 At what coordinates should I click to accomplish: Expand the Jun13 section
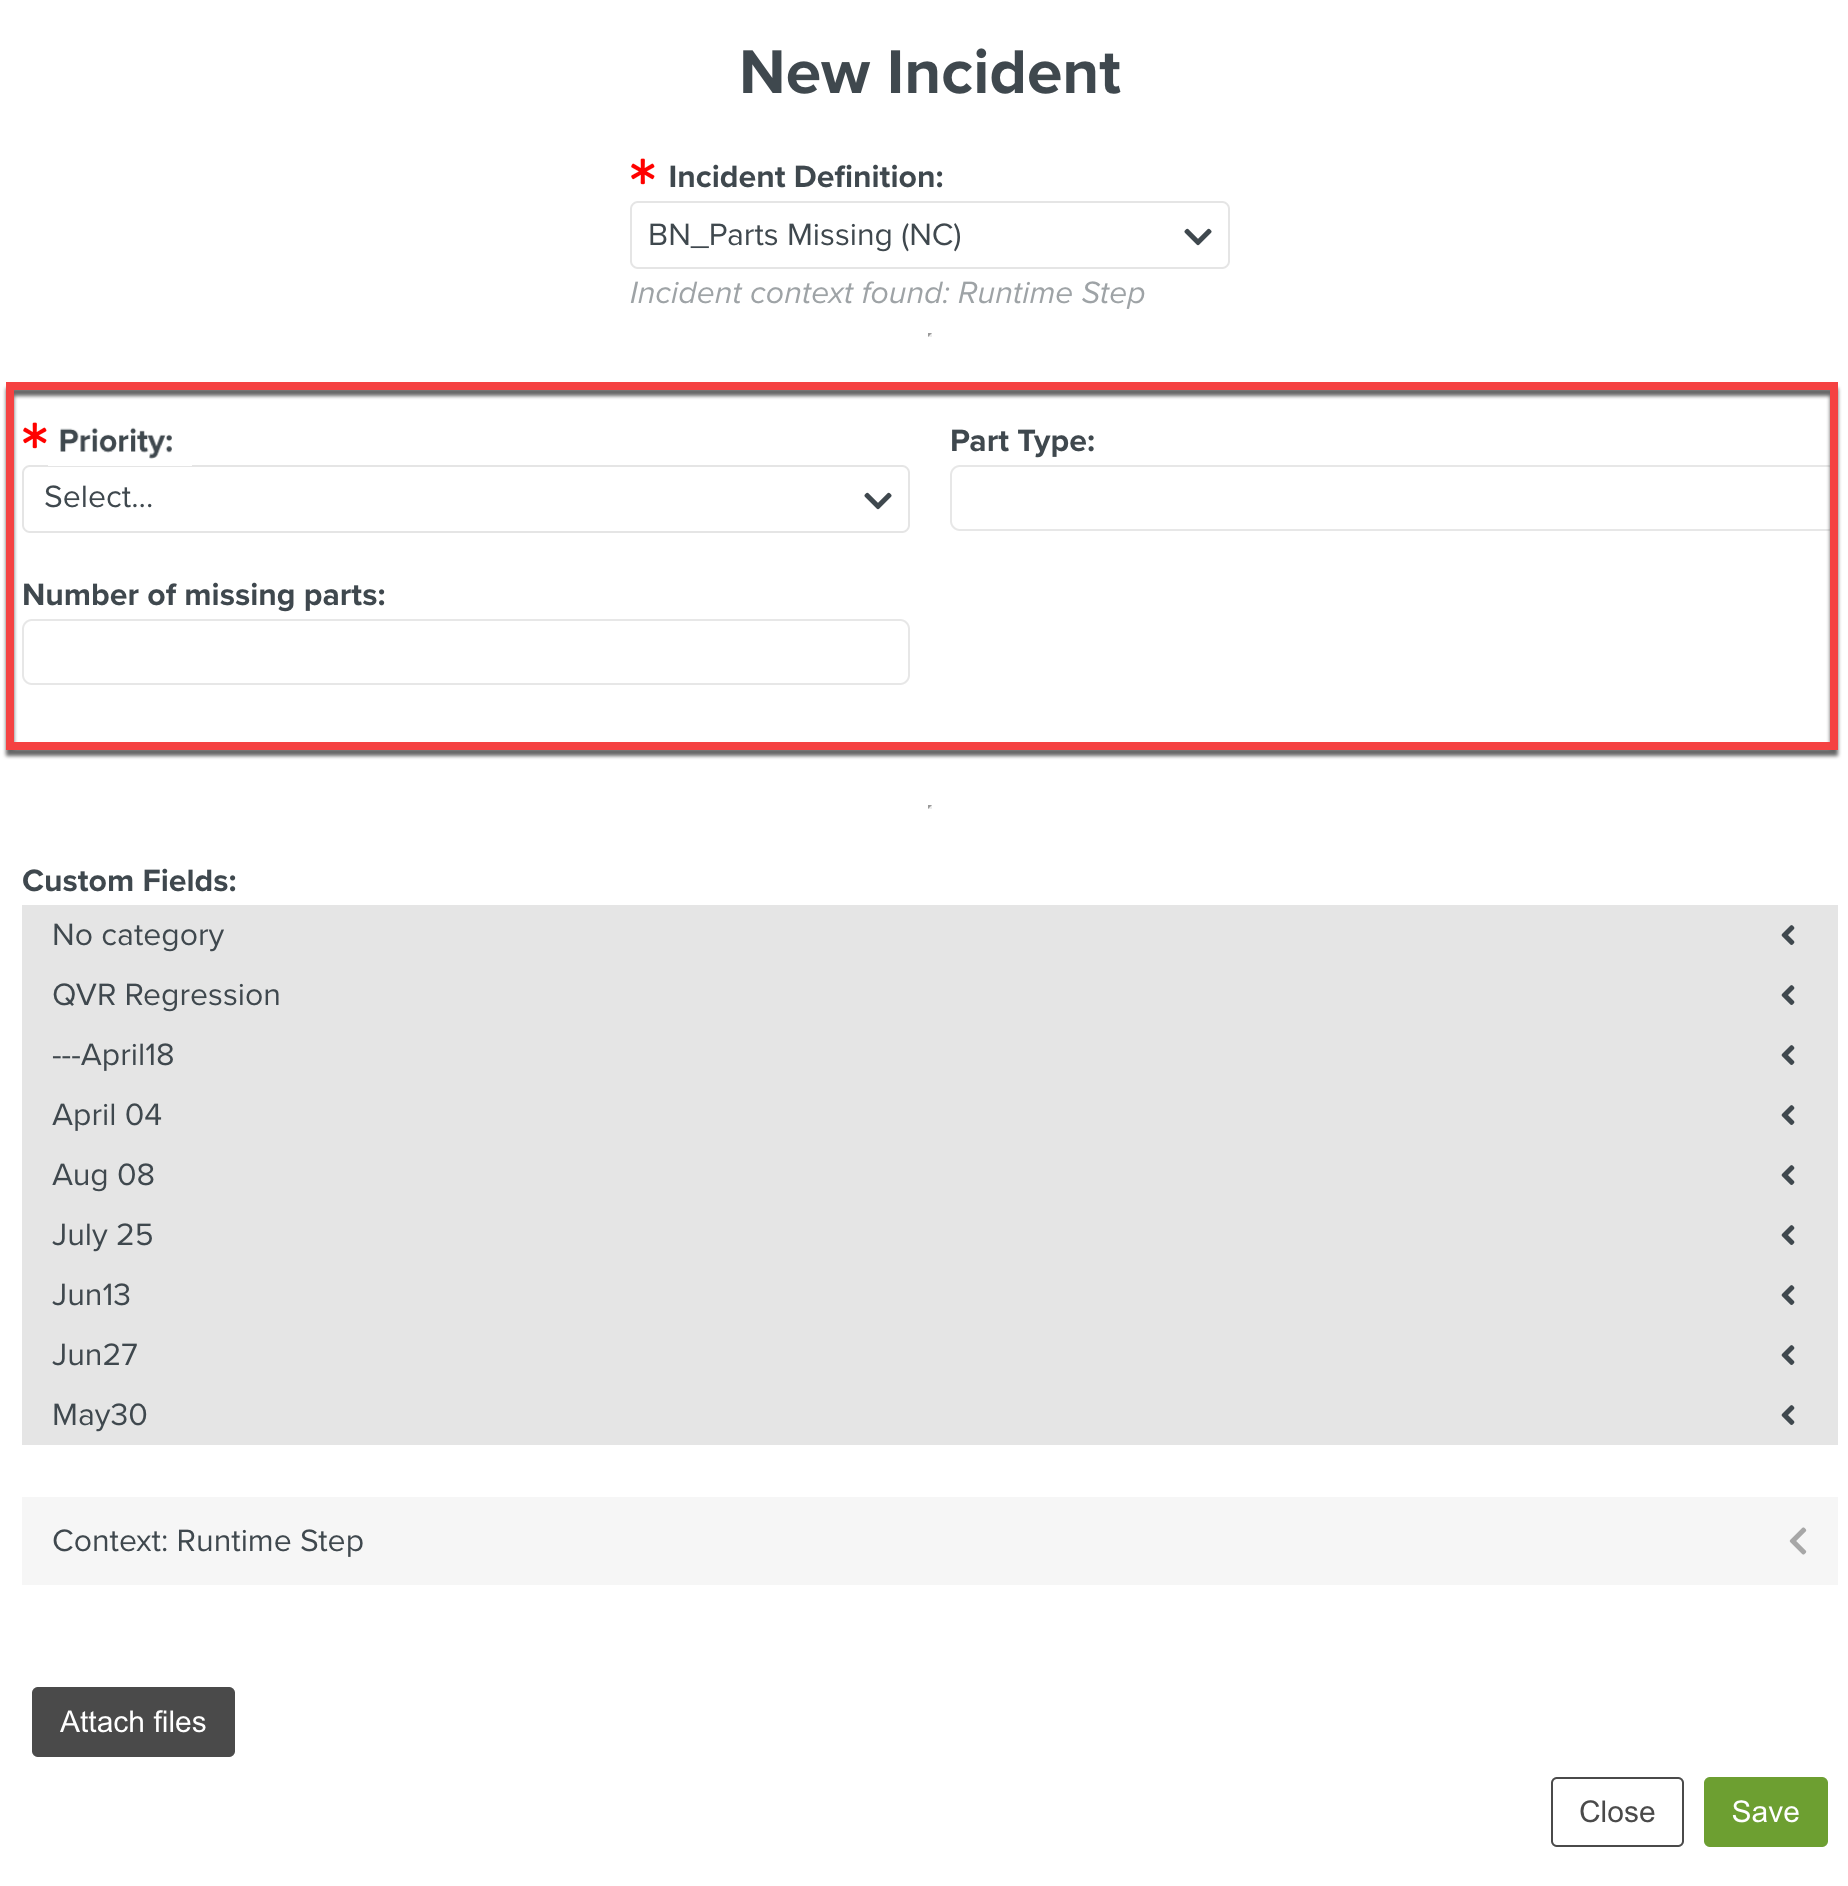coord(929,1295)
